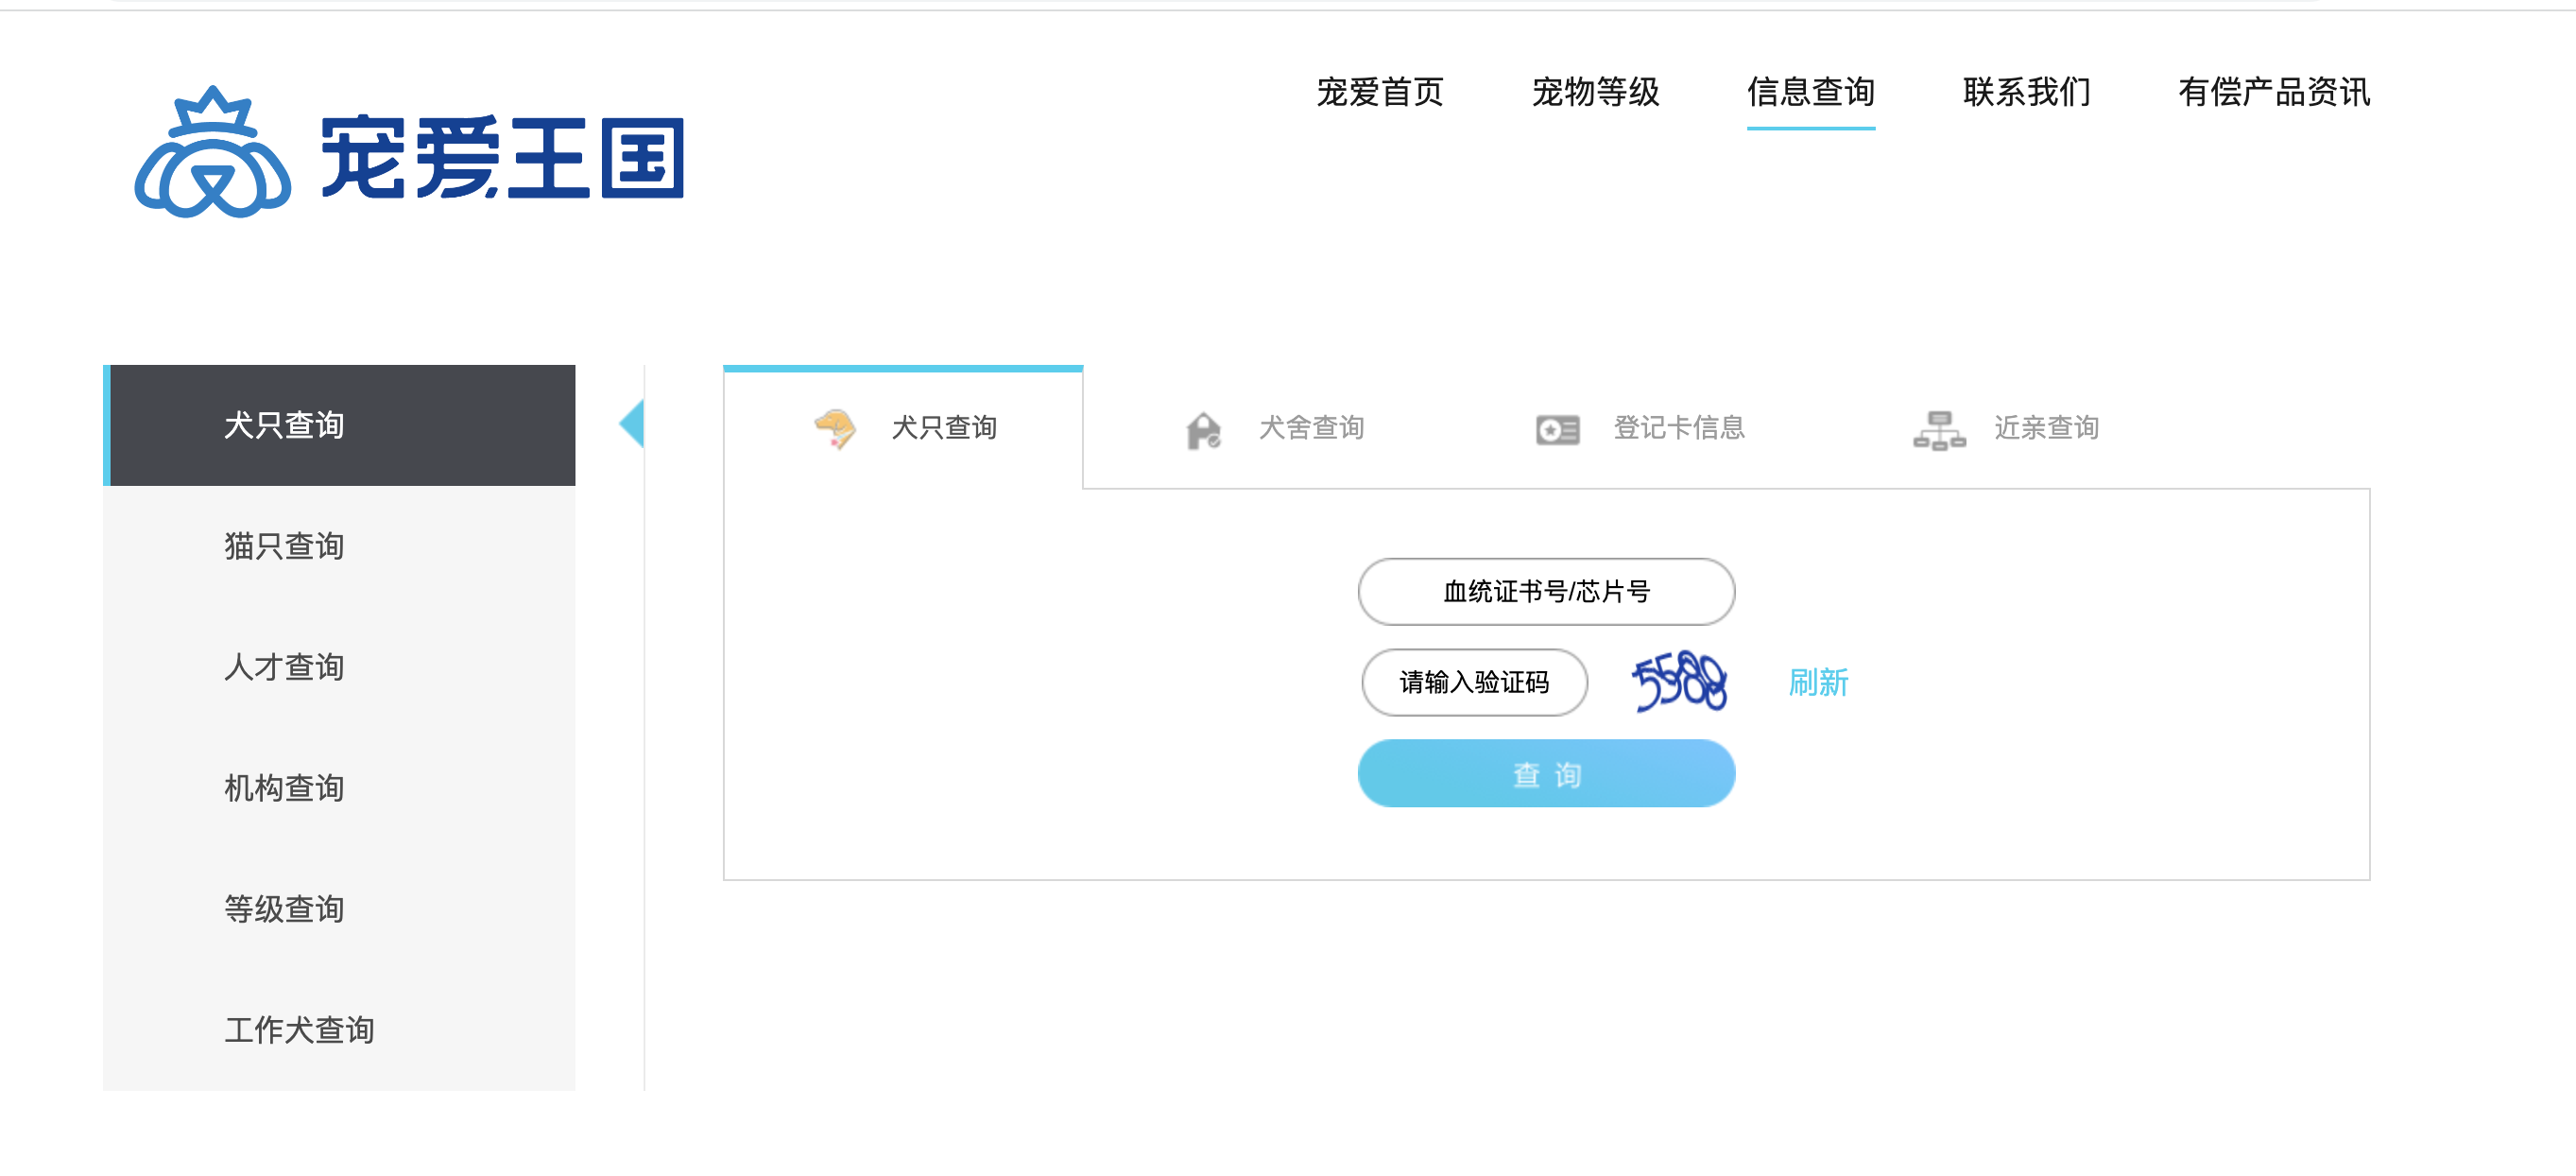Screen dimensions: 2576x1176
Task: Switch to the 近亲查询 tab
Action: [x=2046, y=428]
